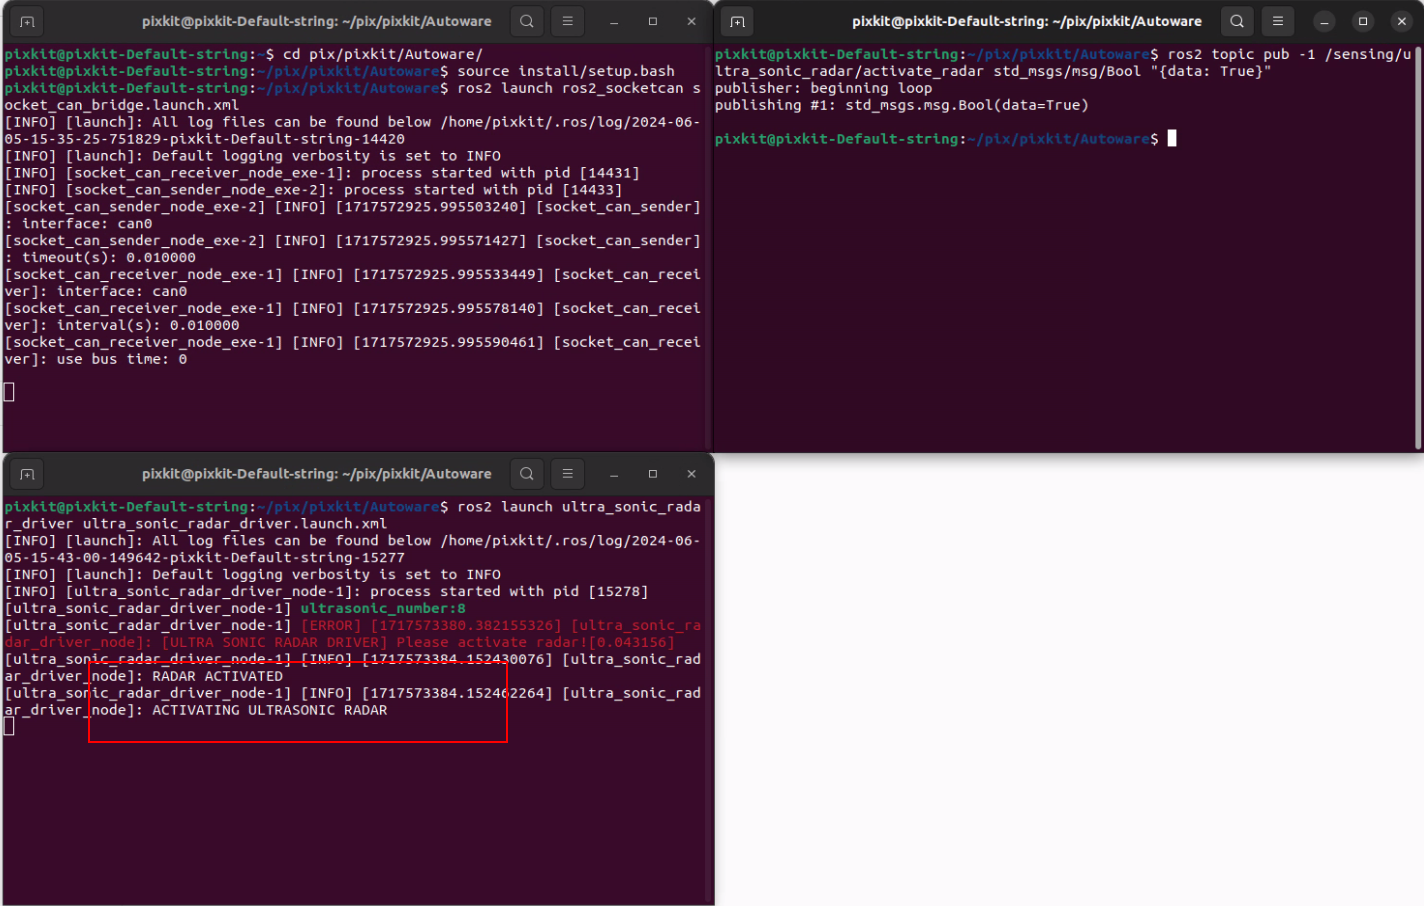Minimize the top-left terminal window
The image size is (1424, 906).
coord(614,21)
